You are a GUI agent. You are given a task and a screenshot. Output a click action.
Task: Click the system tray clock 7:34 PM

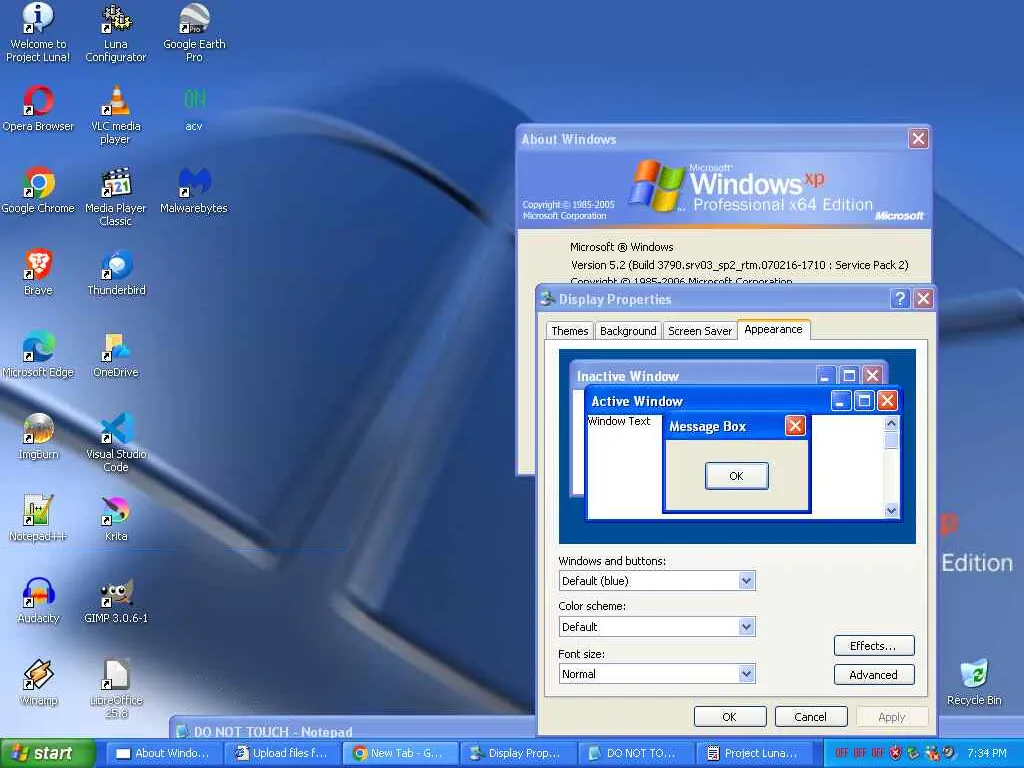(x=986, y=753)
